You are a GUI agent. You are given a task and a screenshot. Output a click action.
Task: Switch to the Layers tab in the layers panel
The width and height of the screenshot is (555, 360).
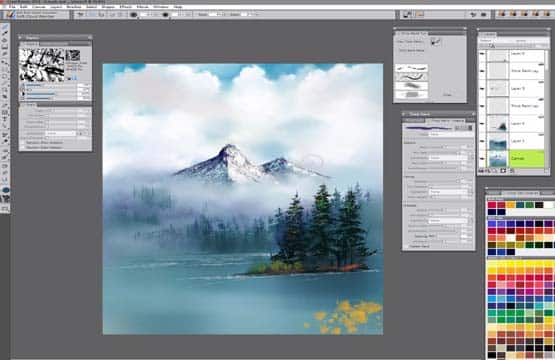[487, 35]
